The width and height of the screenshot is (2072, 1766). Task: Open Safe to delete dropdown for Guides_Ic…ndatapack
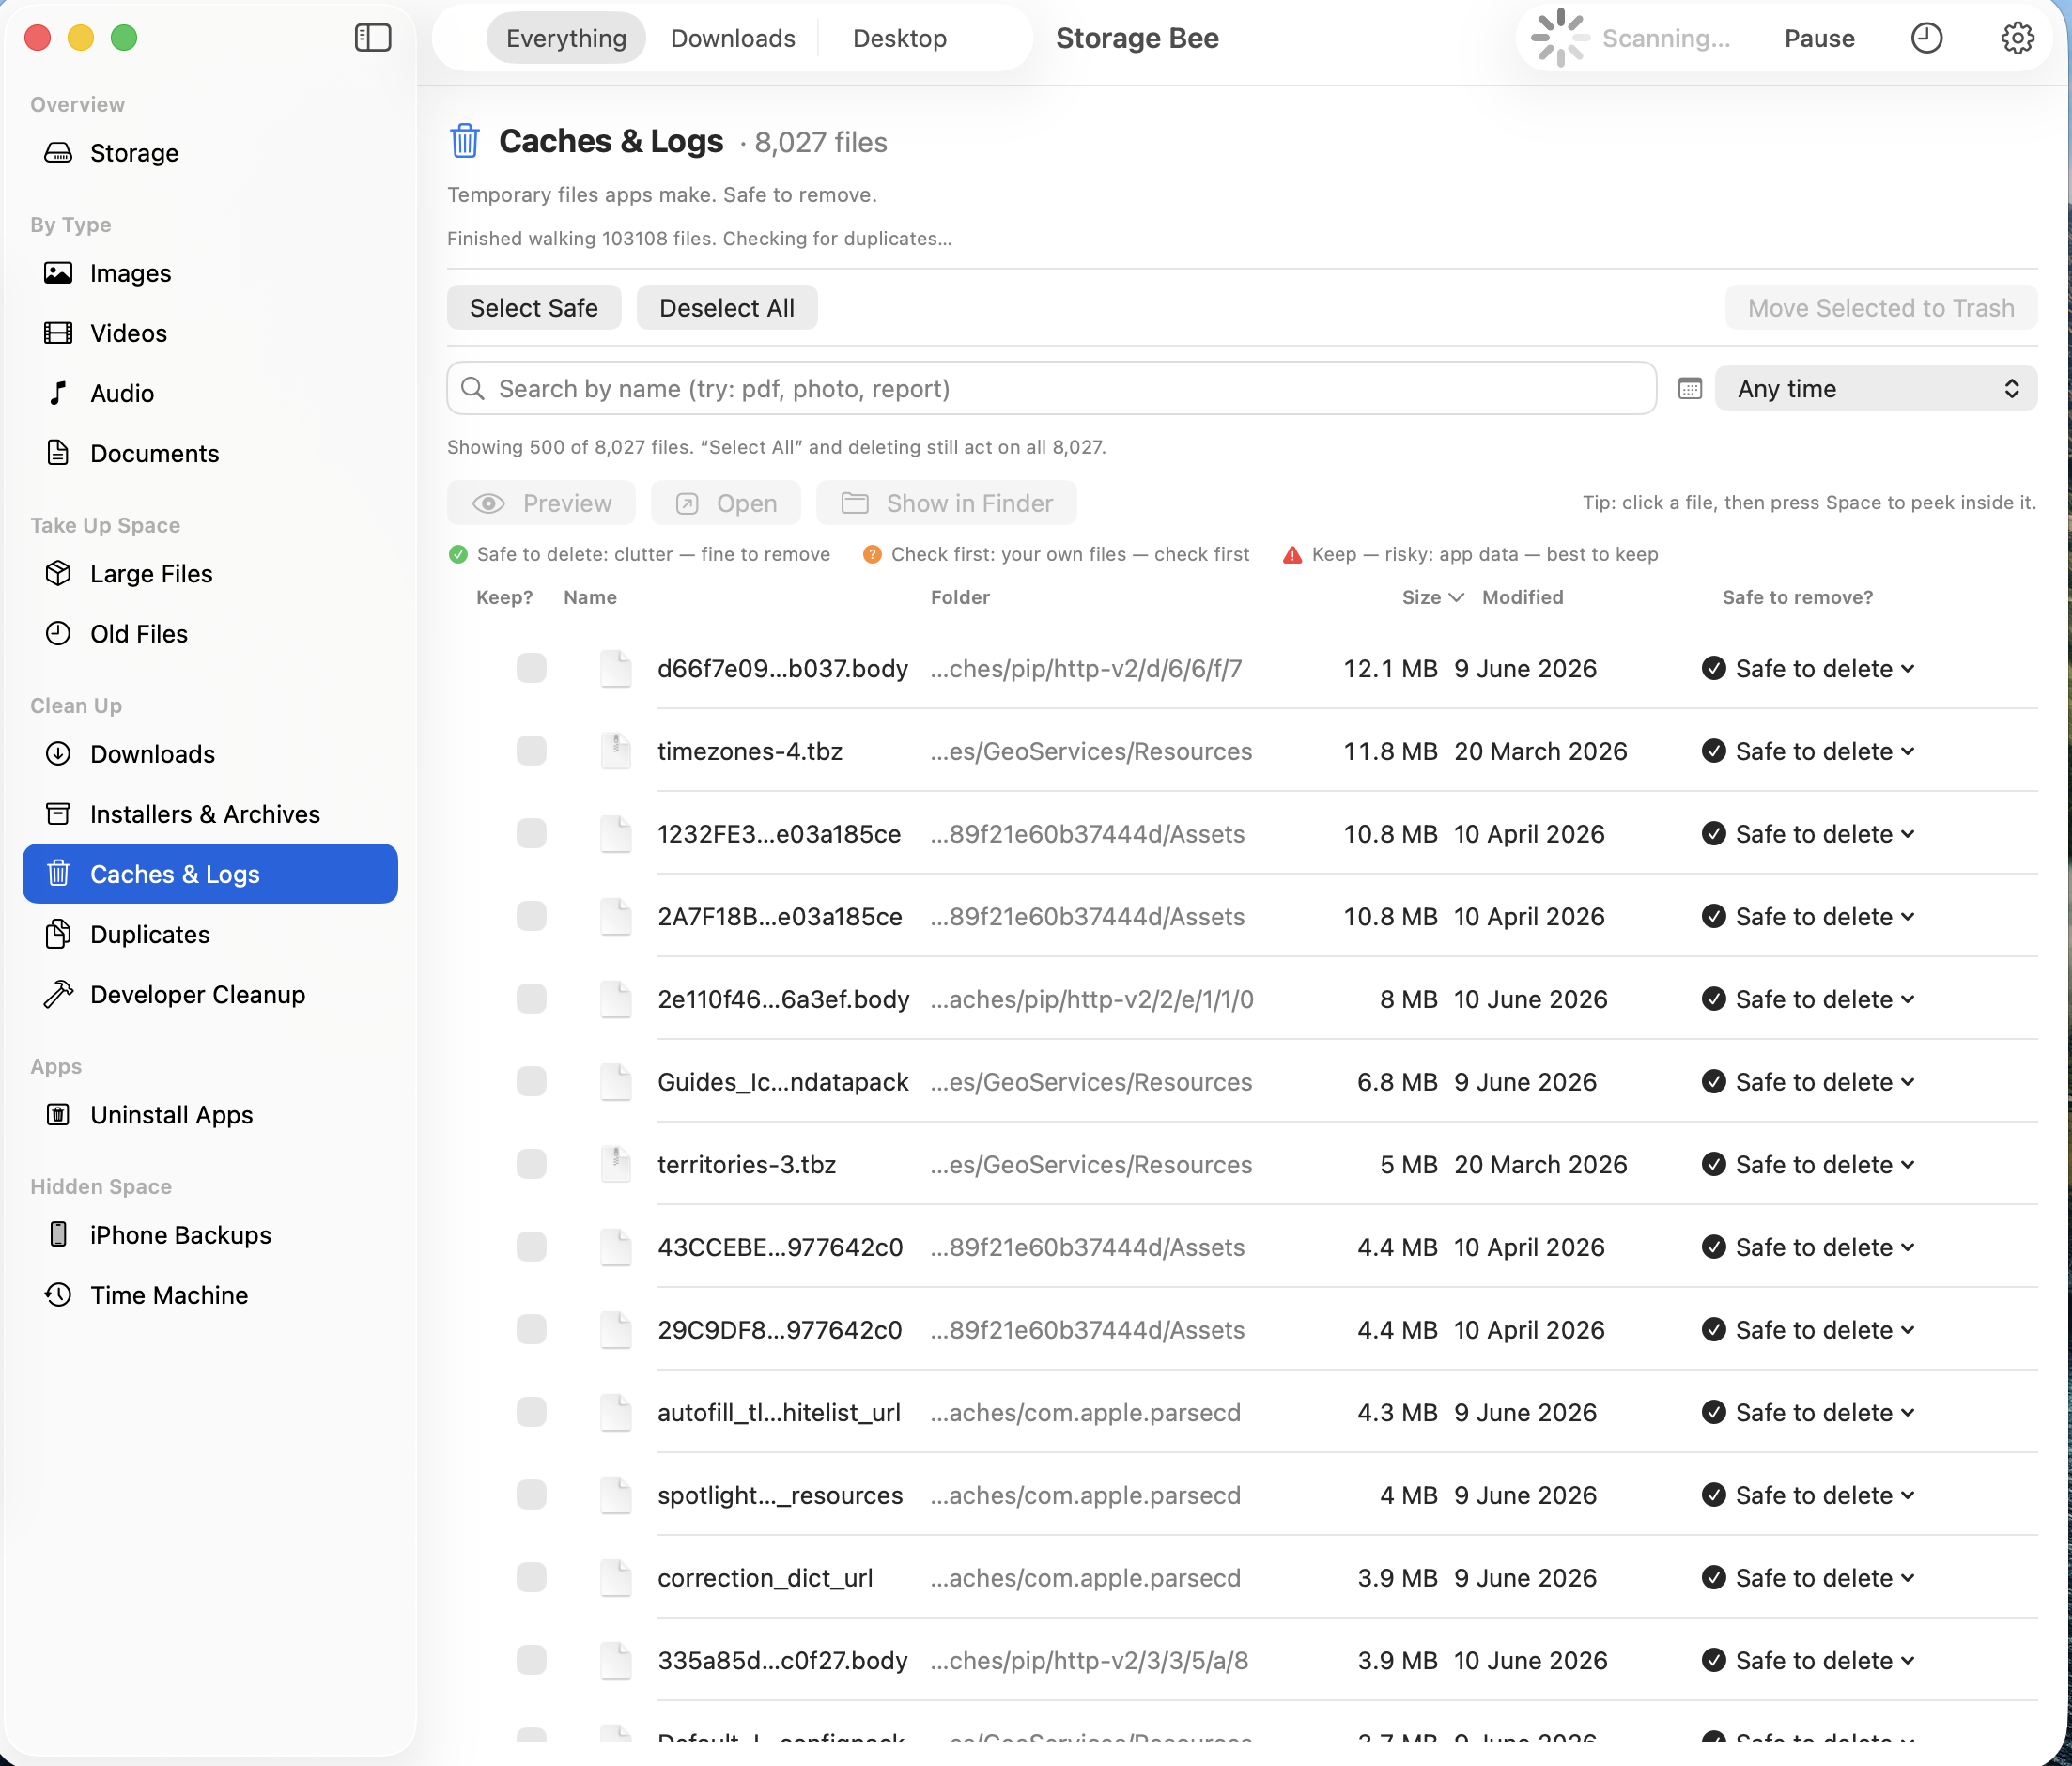click(x=1808, y=1081)
